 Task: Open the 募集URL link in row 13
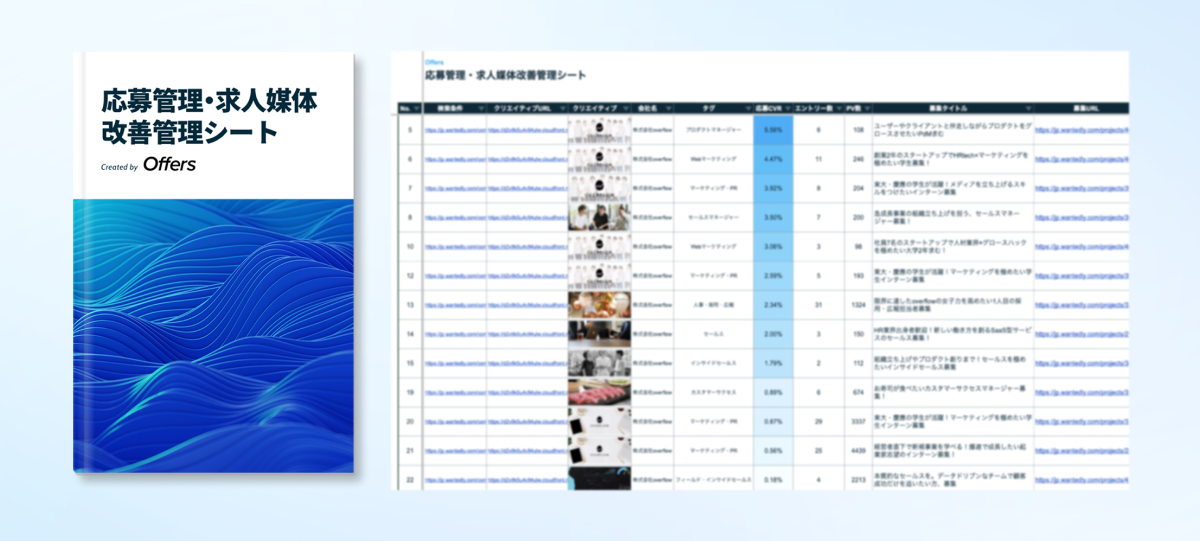(1082, 305)
